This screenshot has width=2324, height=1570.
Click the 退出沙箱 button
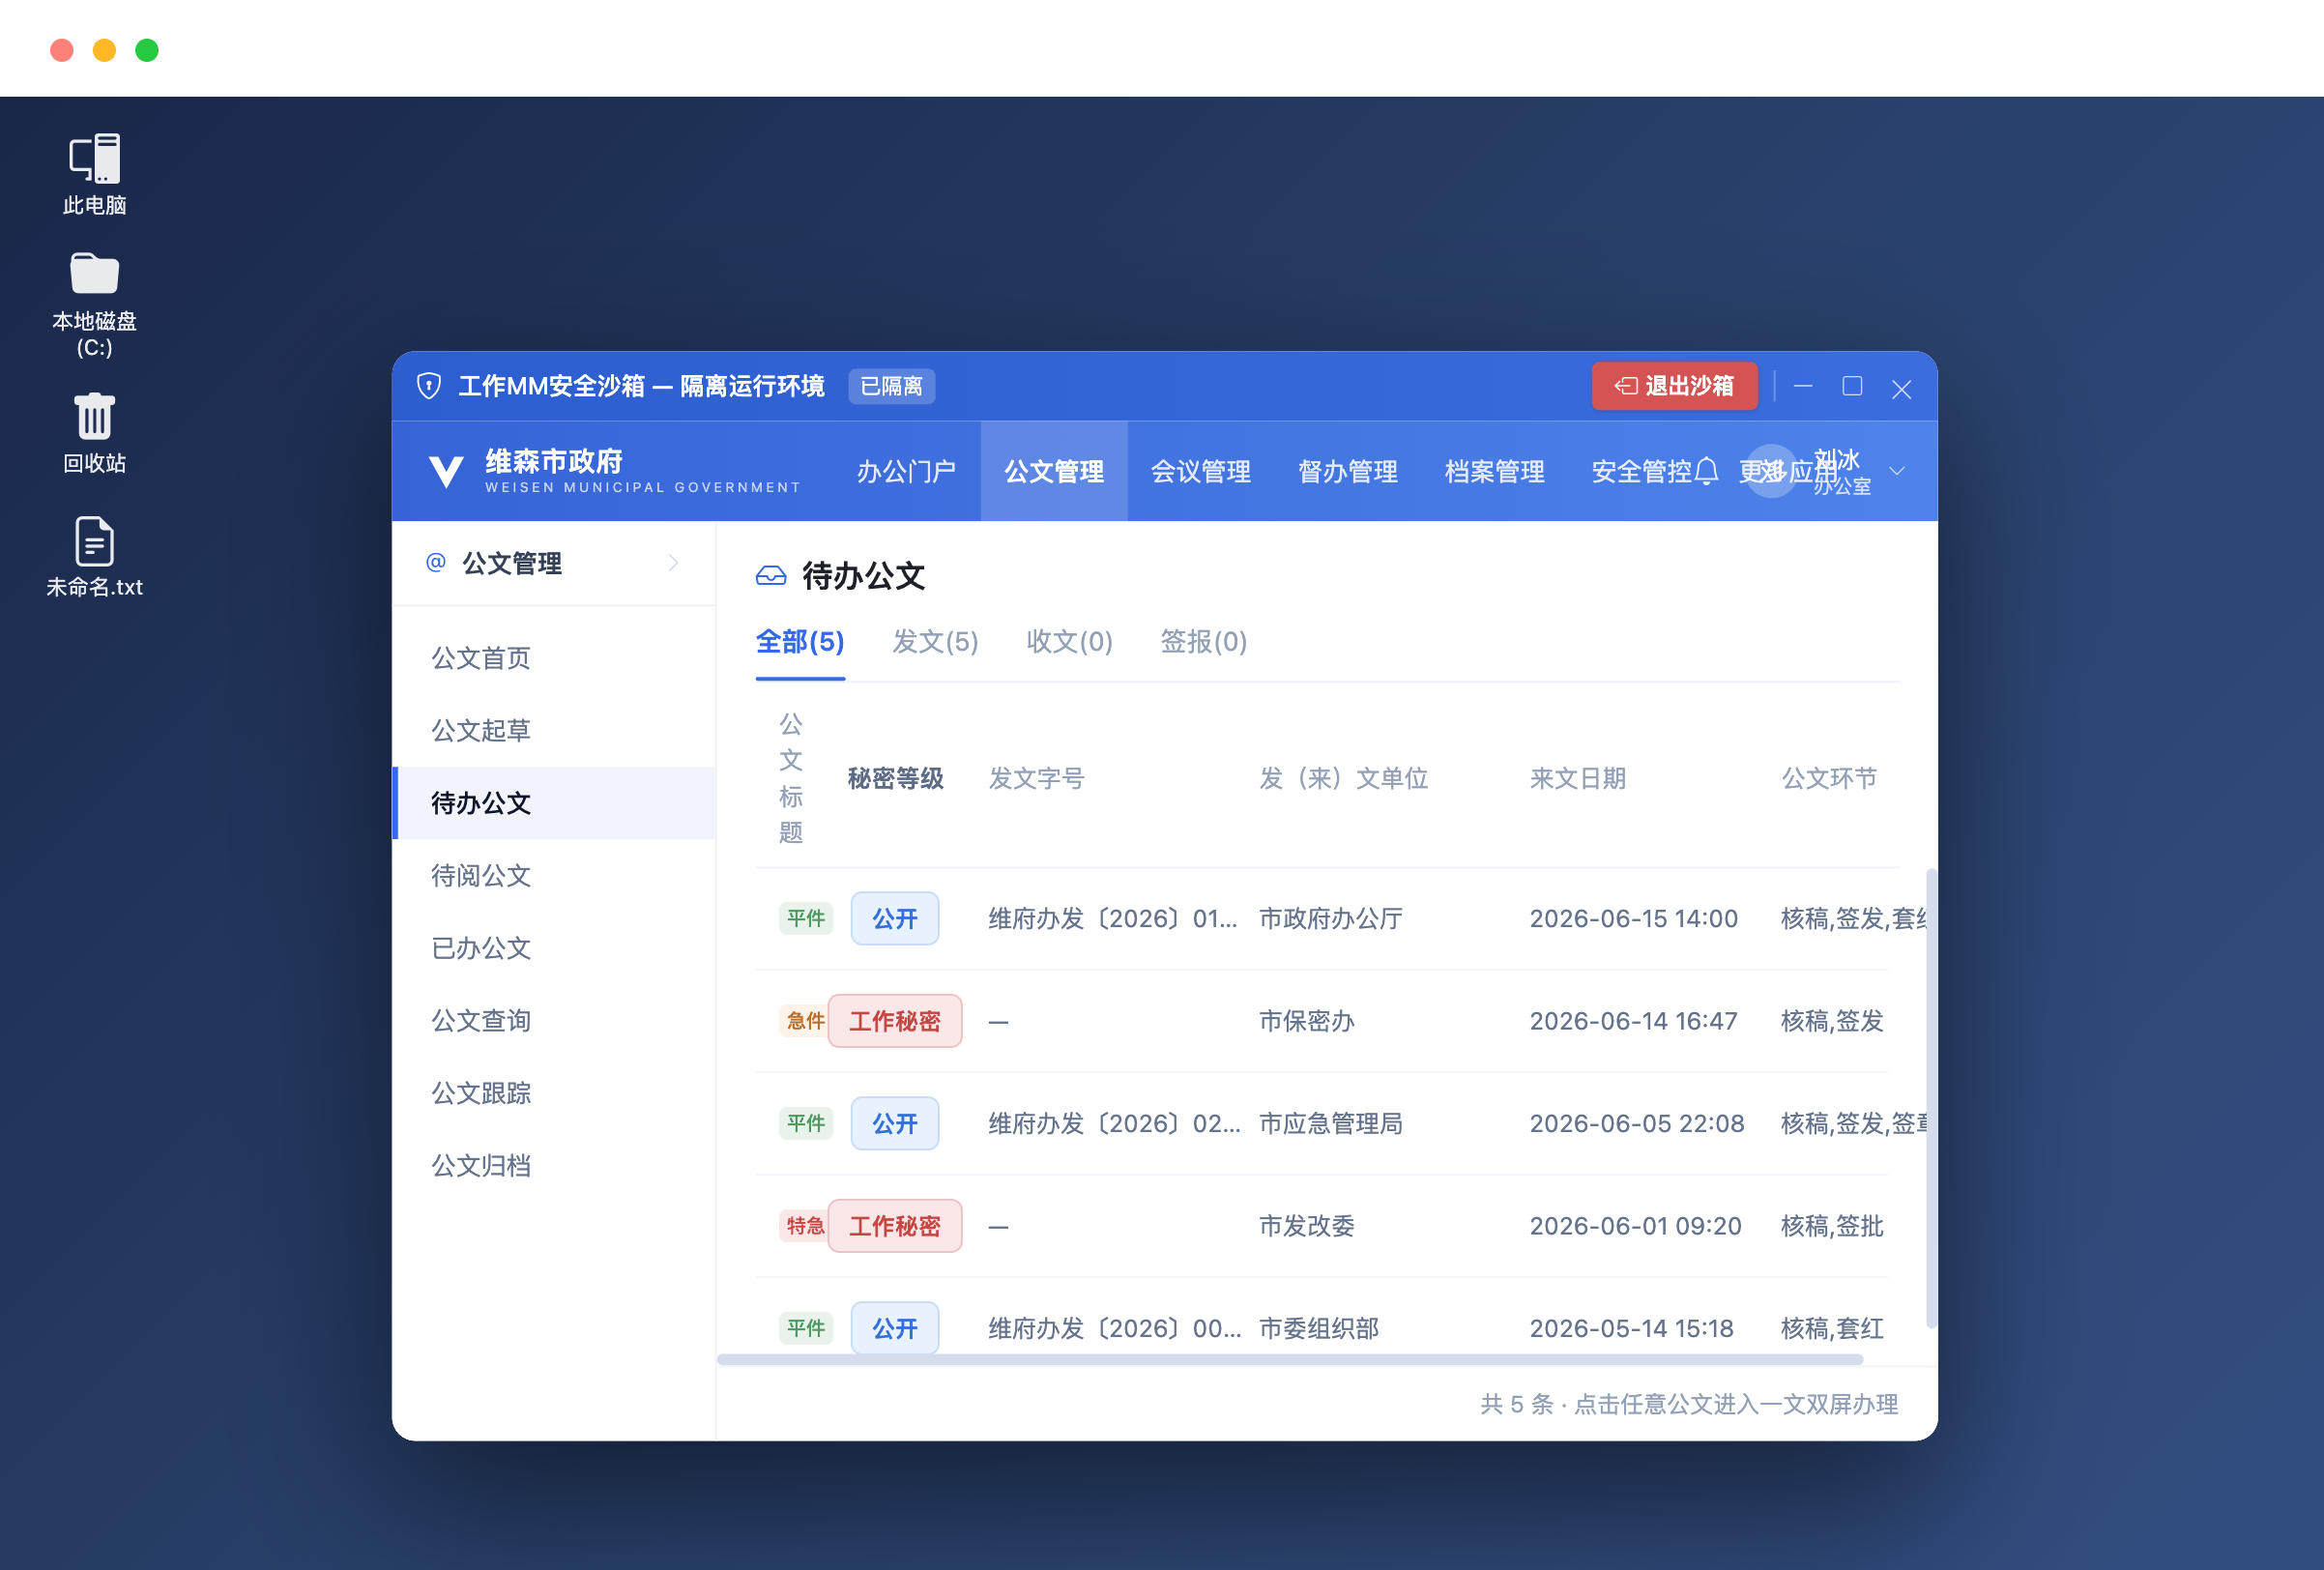point(1674,386)
